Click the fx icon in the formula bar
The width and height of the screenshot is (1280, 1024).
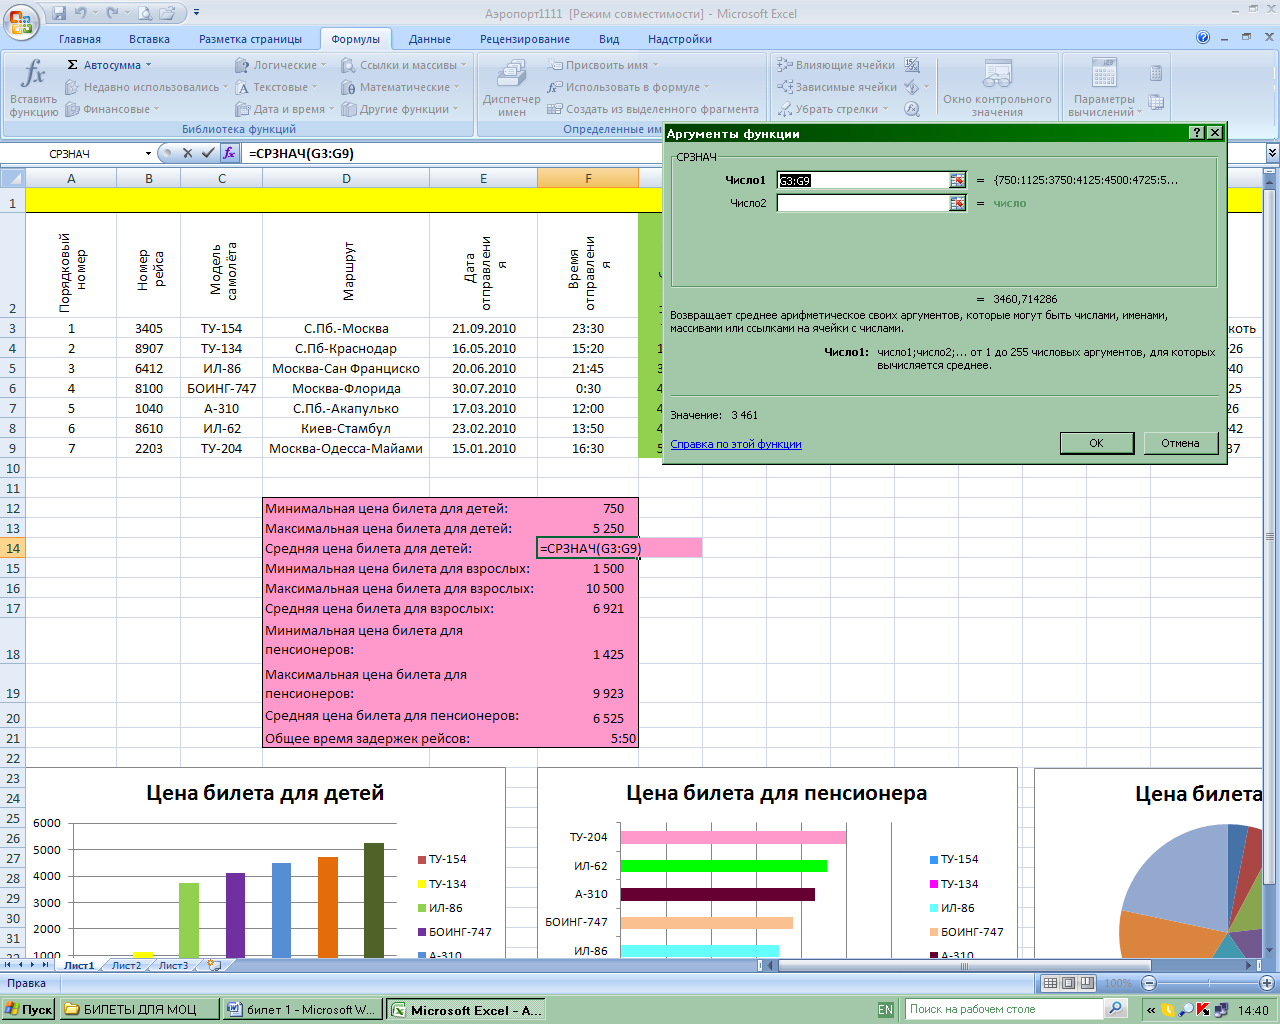pos(229,153)
